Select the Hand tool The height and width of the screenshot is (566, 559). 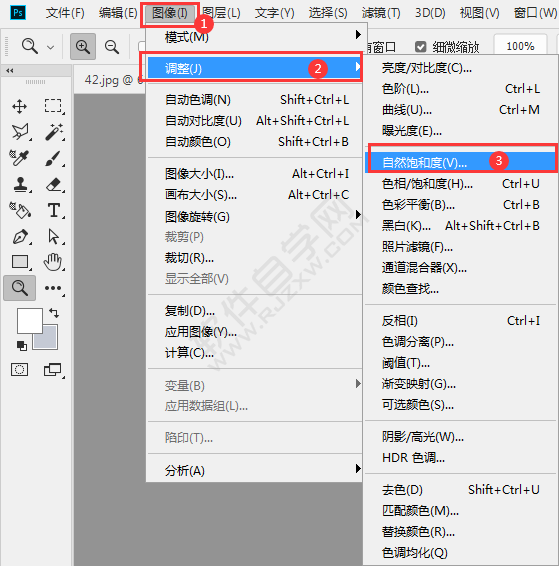coord(53,262)
